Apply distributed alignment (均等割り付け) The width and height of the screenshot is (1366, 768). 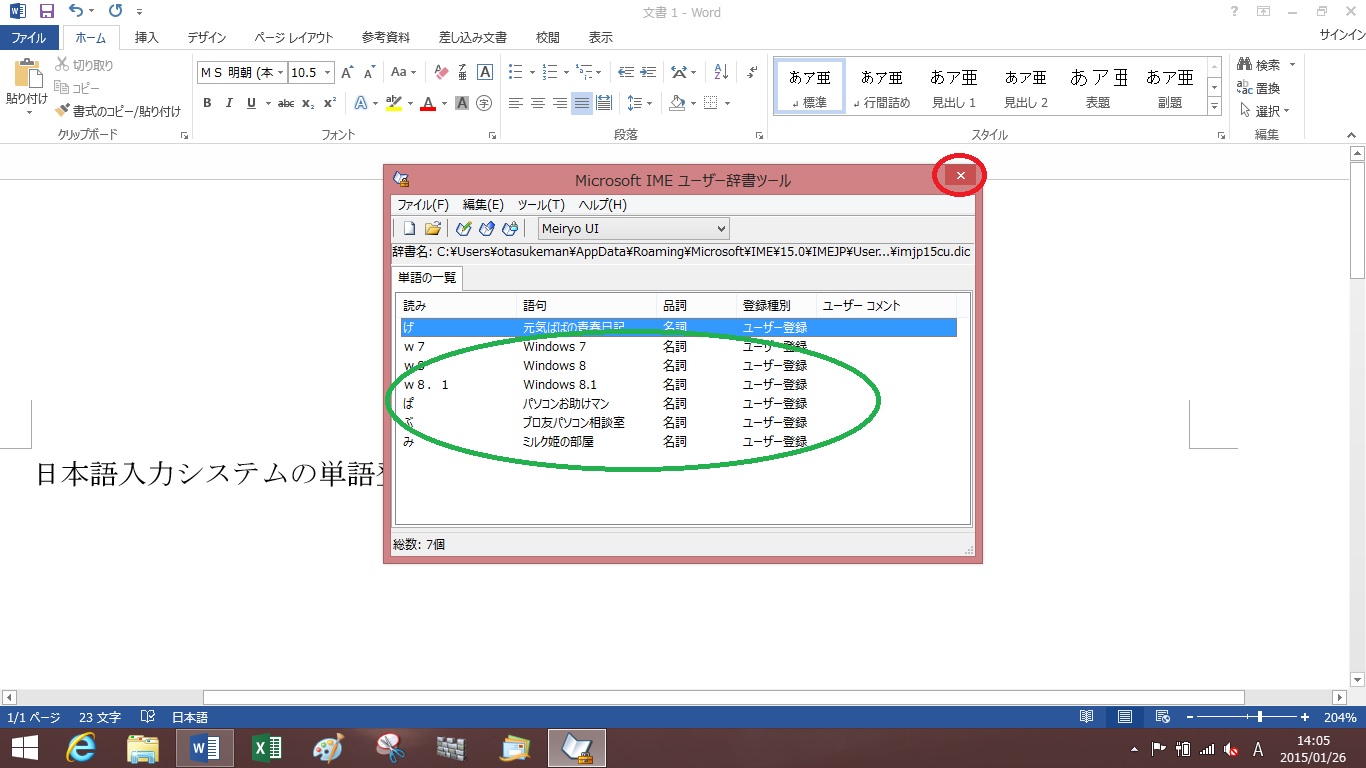pos(604,103)
